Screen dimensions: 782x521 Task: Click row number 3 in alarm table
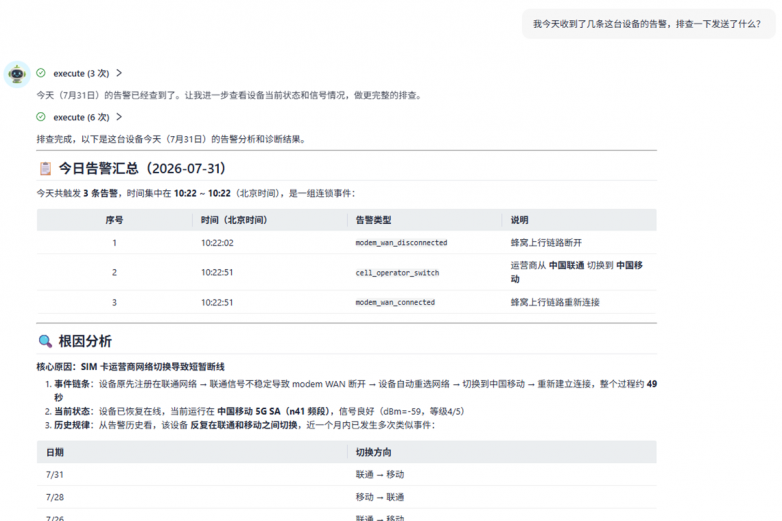(114, 302)
